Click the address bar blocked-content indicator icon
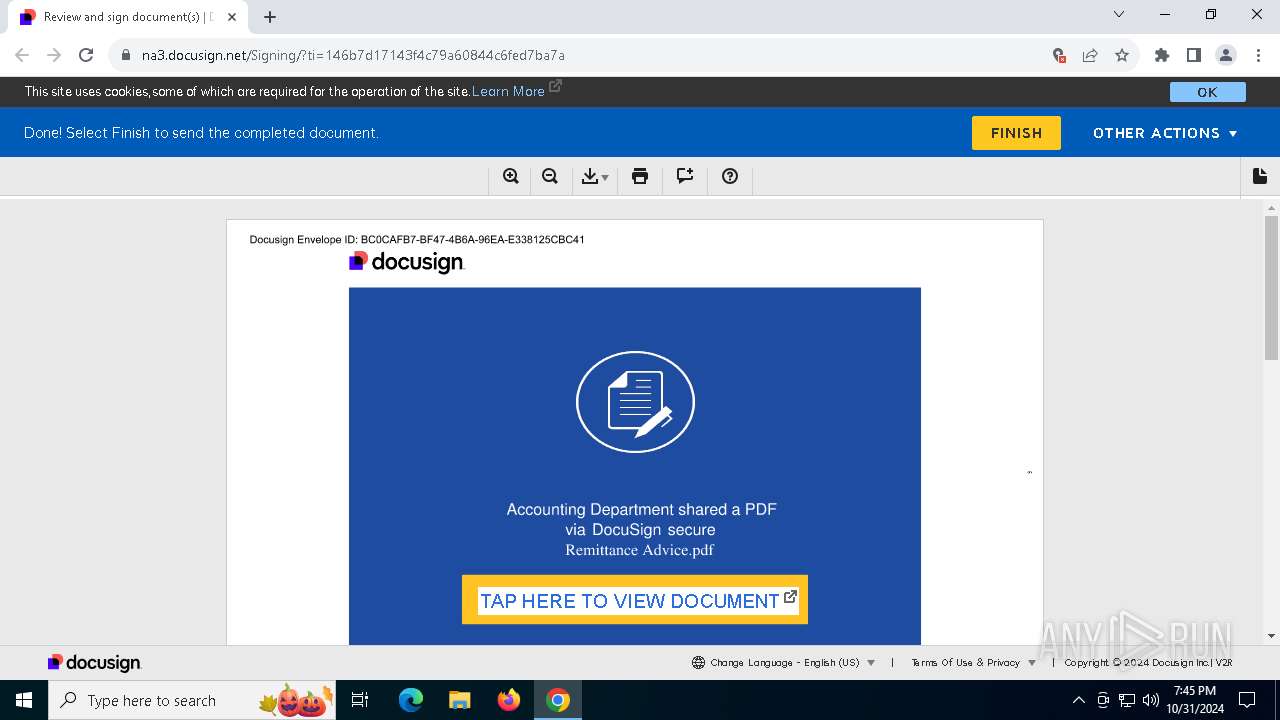Screen dimensions: 1280x720 click(x=1059, y=55)
